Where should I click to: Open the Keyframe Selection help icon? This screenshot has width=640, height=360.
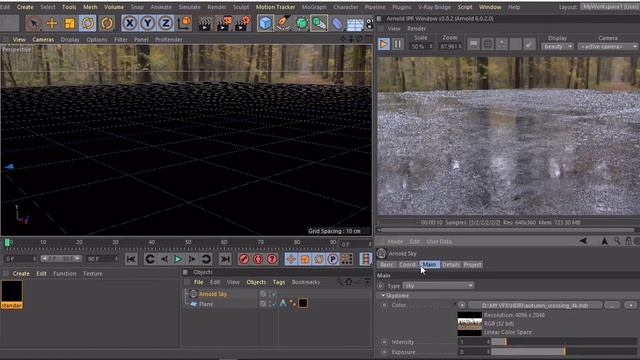click(x=272, y=259)
